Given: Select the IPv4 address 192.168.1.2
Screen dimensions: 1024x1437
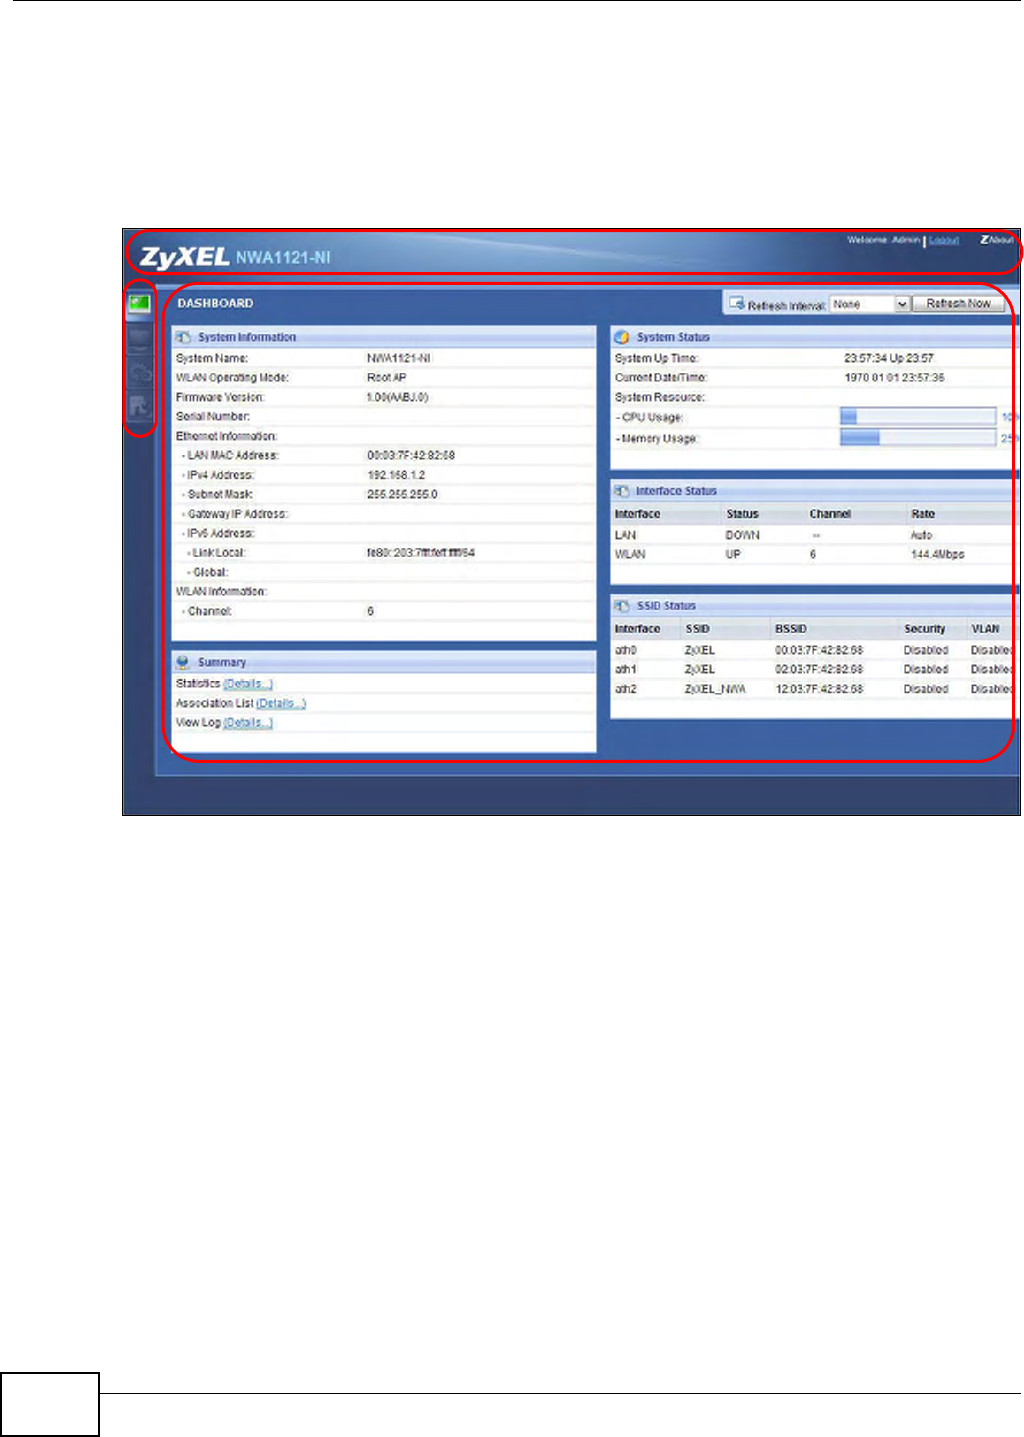Looking at the screenshot, I should 396,475.
